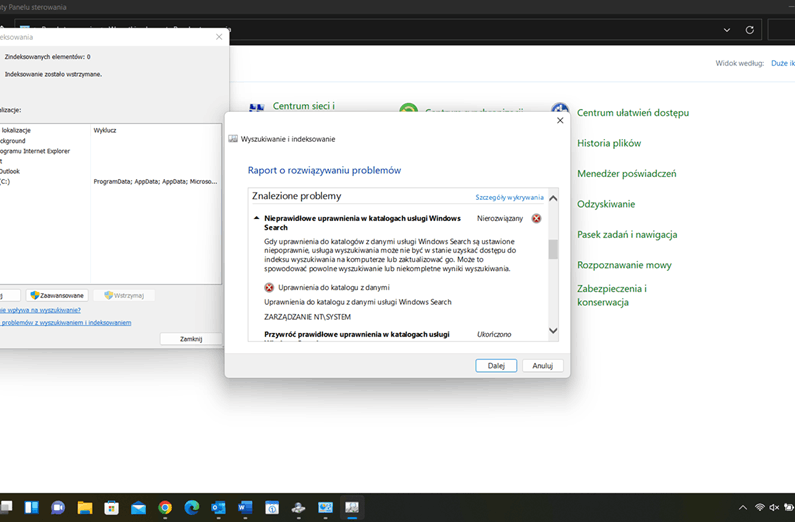Click red error icon next to Nierozwiązany
The width and height of the screenshot is (795, 523).
click(536, 218)
